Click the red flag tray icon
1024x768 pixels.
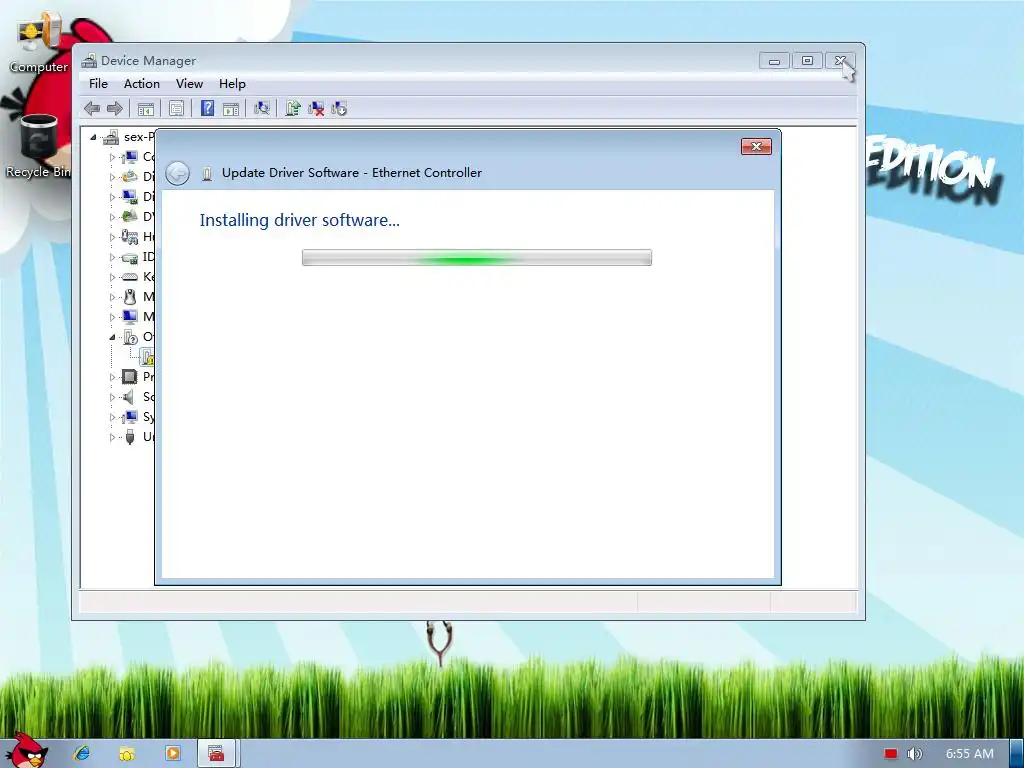[x=891, y=754]
